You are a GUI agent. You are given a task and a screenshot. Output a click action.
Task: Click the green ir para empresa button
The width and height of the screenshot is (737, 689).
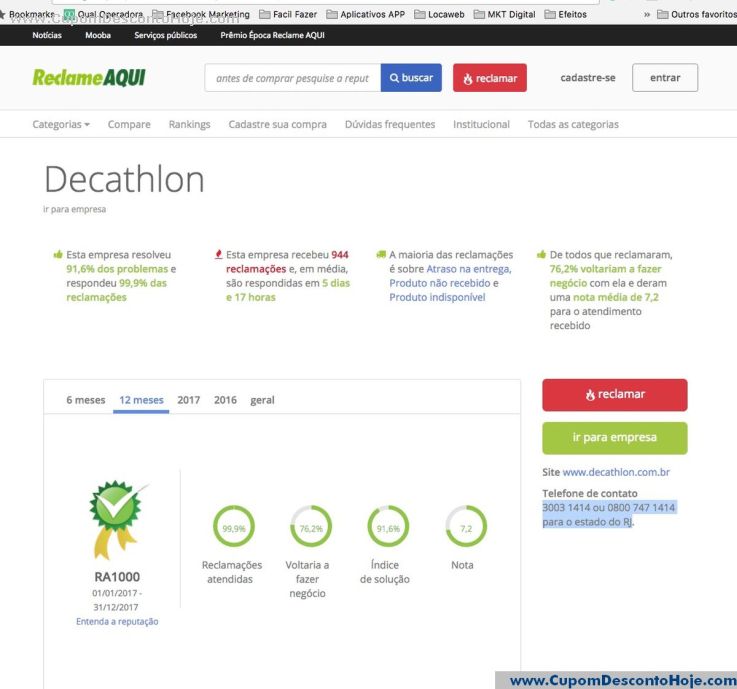[615, 438]
